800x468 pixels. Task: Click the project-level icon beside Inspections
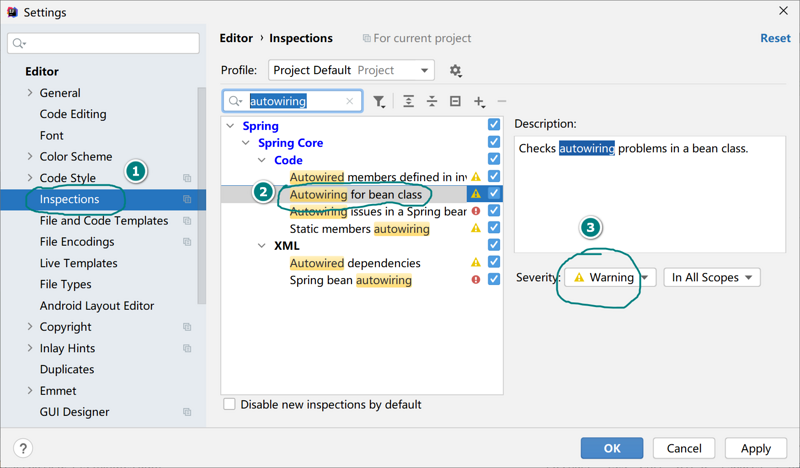(x=187, y=199)
